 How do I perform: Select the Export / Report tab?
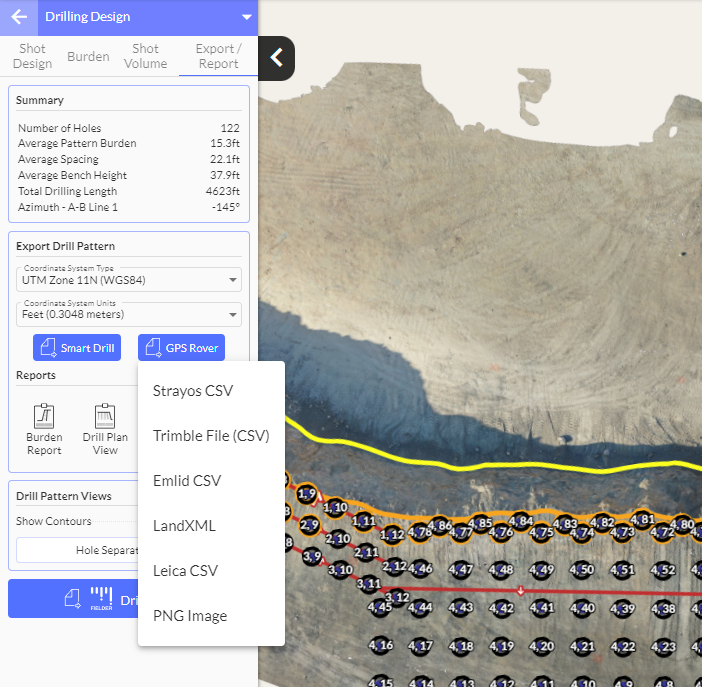point(218,56)
